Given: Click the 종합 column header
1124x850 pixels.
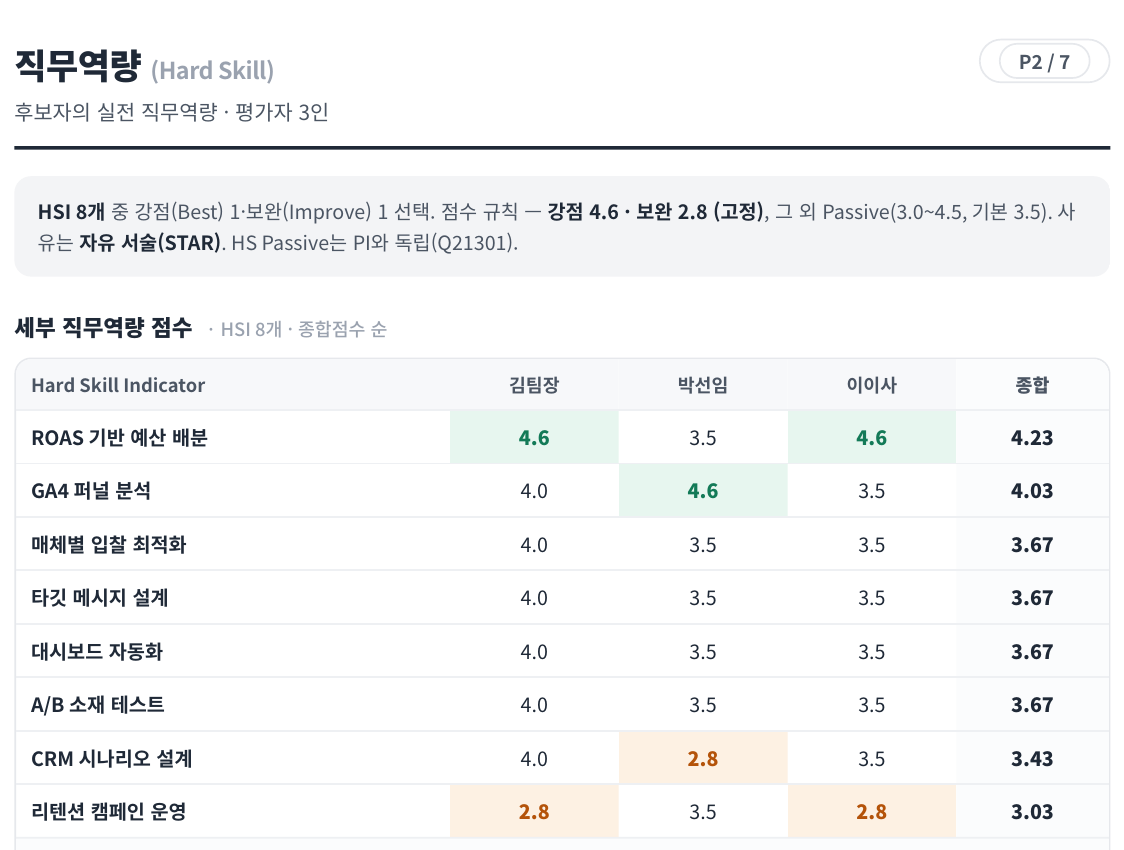Looking at the screenshot, I should [x=1032, y=386].
